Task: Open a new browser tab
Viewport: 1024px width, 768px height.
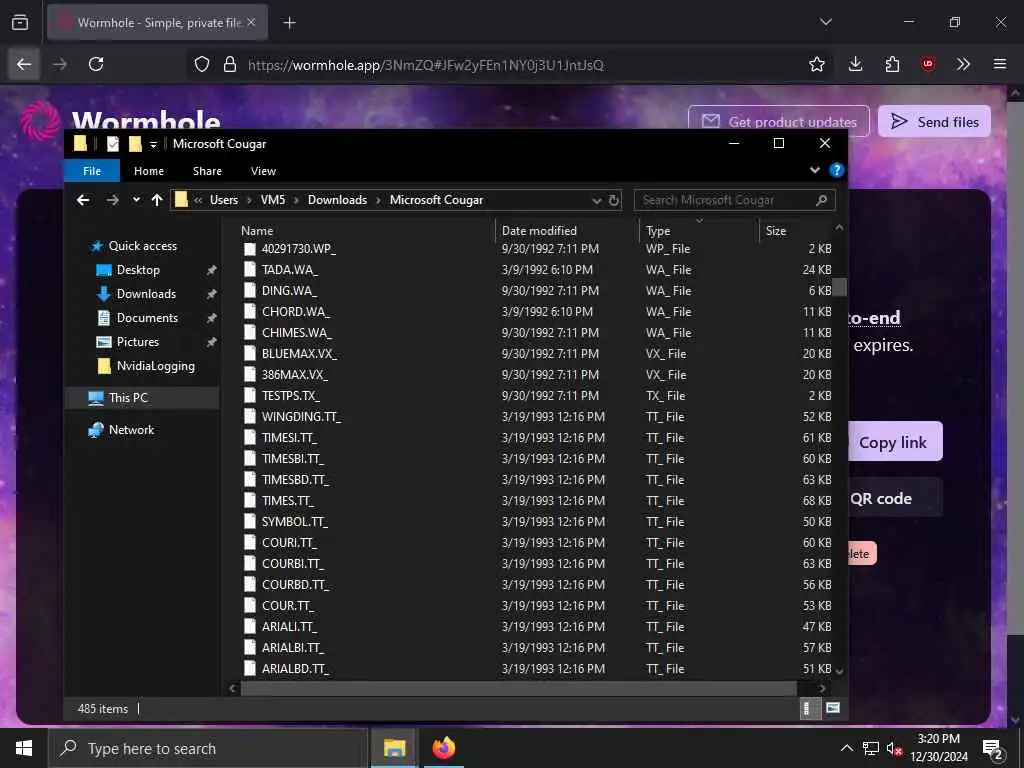Action: 289,23
